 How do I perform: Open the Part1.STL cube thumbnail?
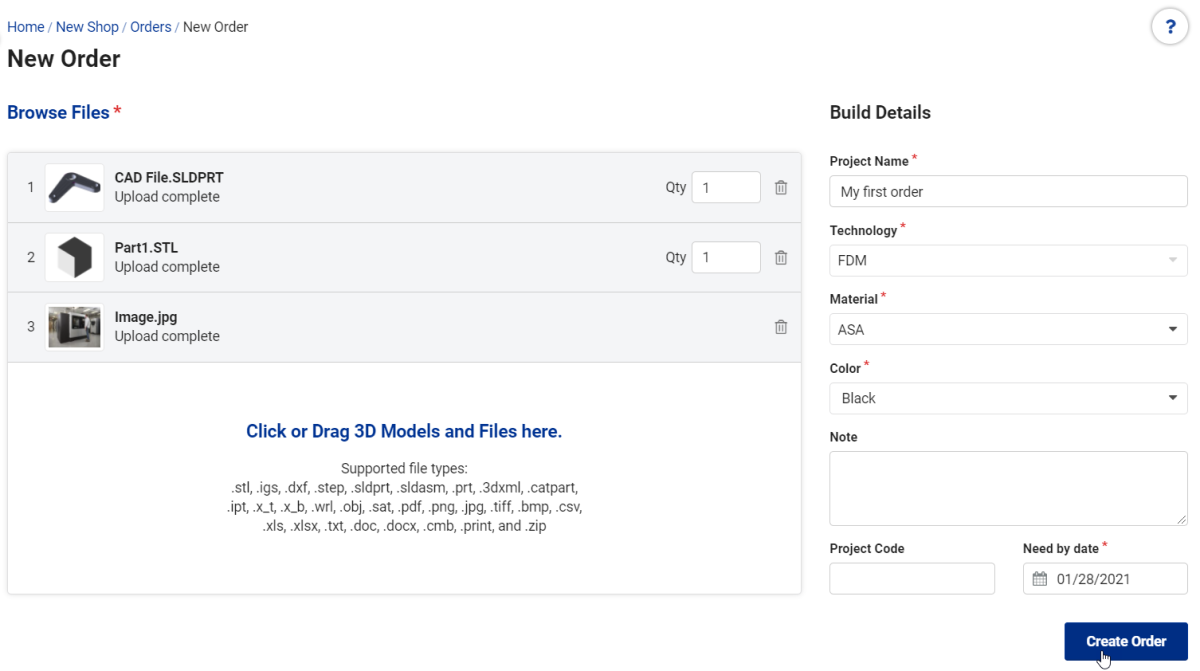pos(74,257)
